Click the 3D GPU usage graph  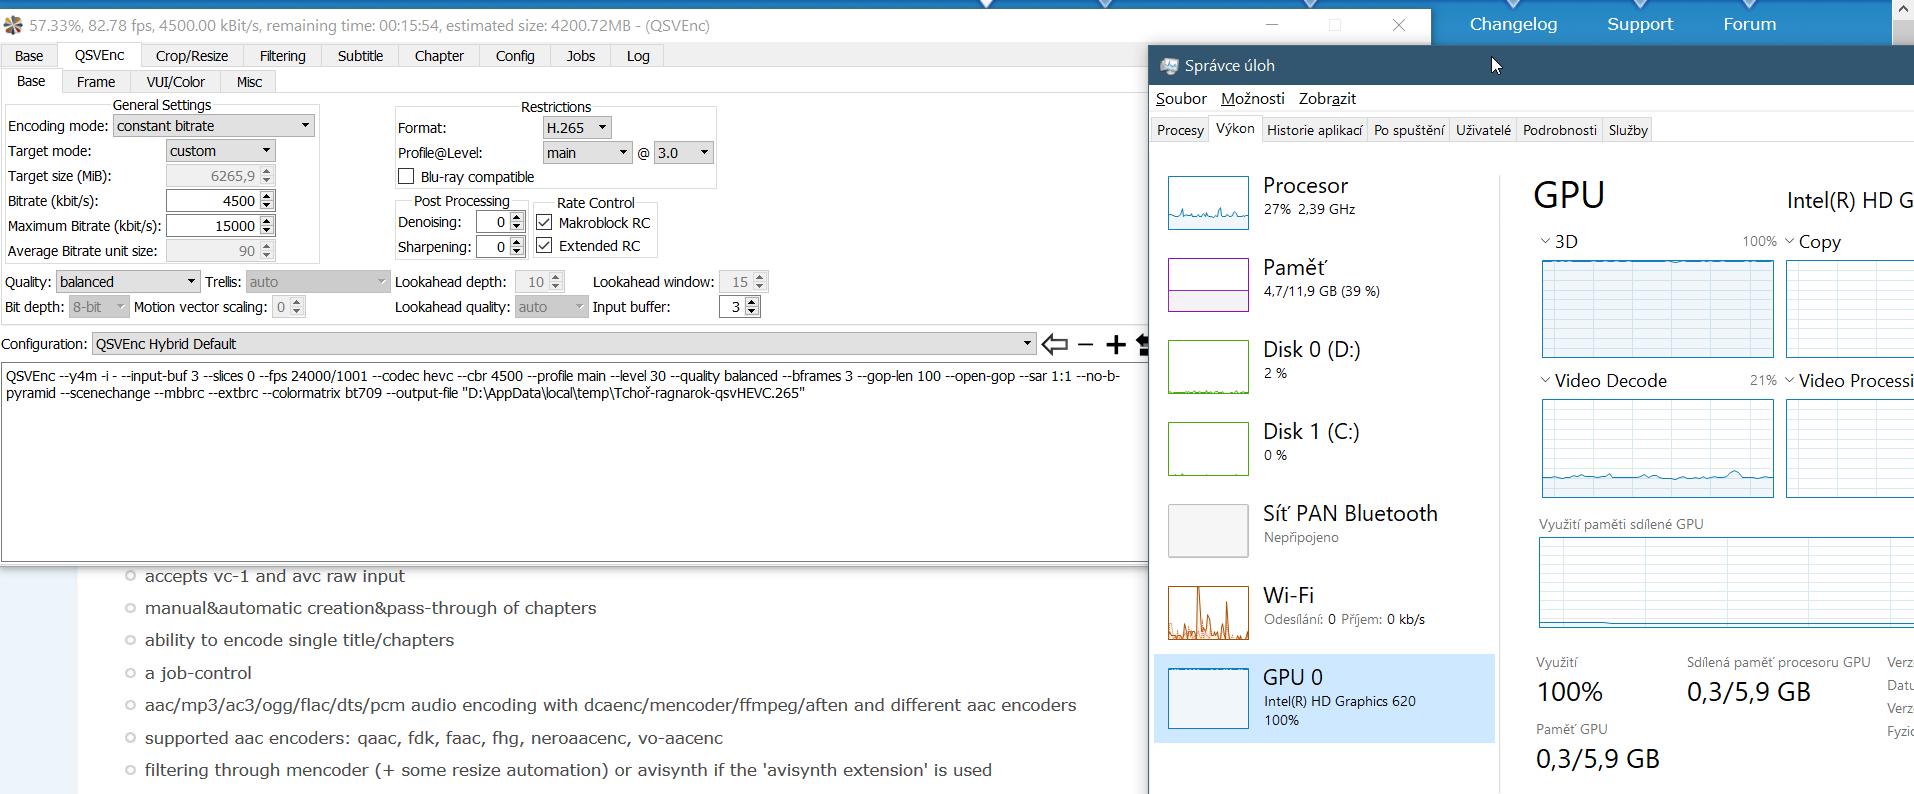(x=1658, y=309)
